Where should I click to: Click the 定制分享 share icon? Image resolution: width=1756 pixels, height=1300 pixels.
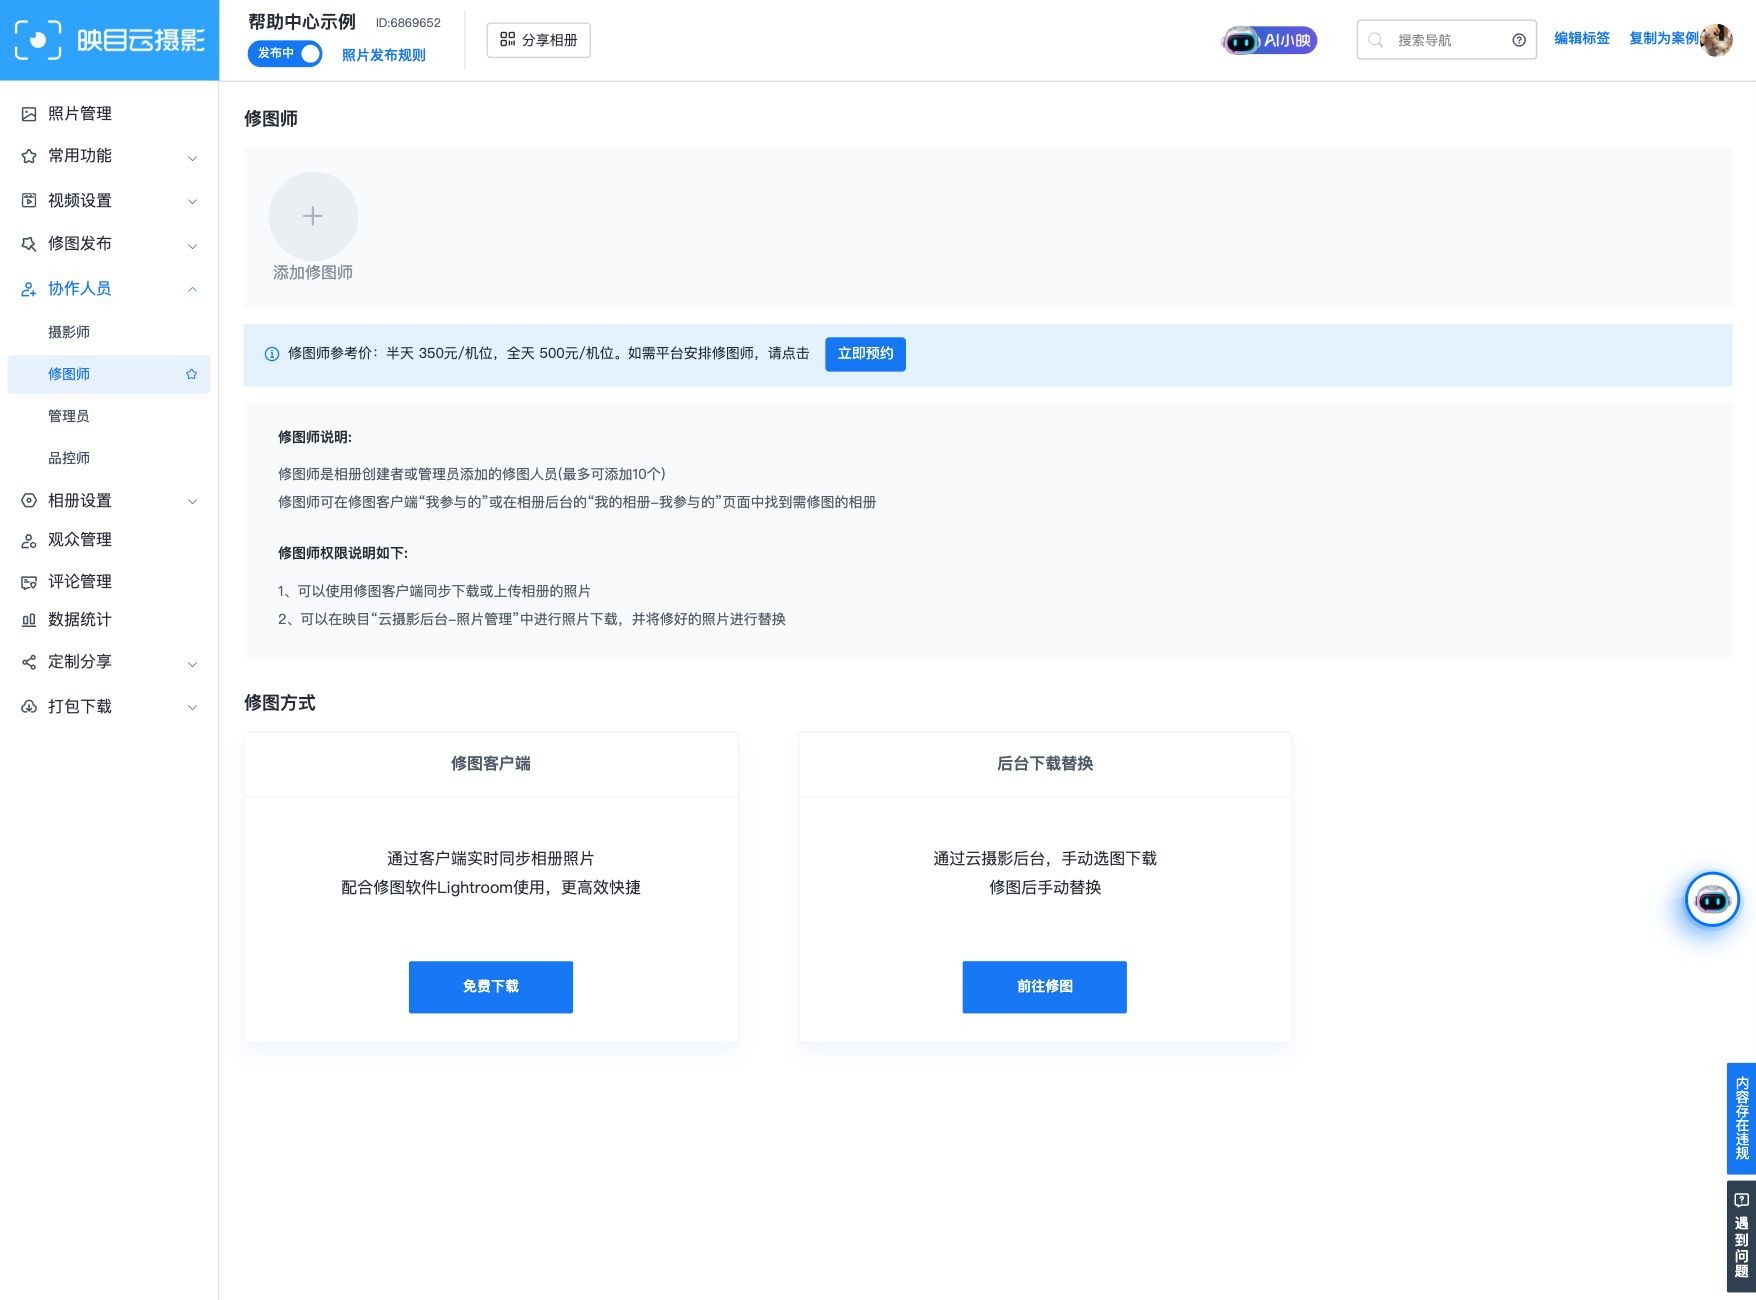click(29, 662)
